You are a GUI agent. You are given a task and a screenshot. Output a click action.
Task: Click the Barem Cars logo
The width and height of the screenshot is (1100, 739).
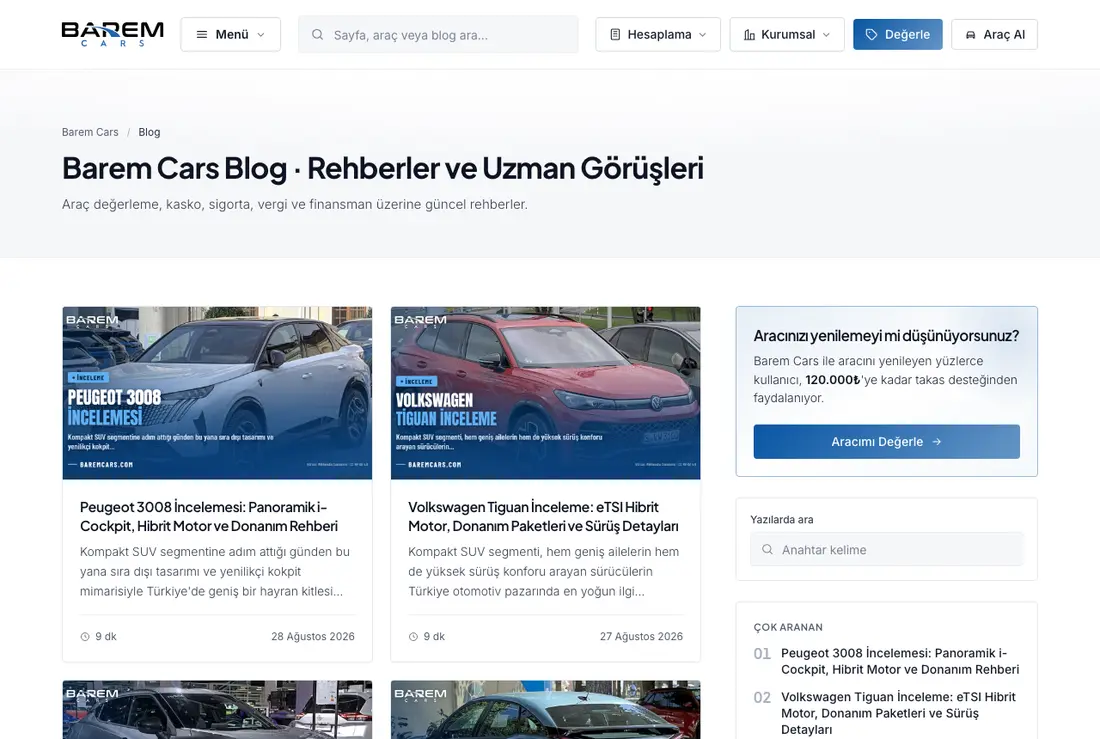click(x=112, y=34)
